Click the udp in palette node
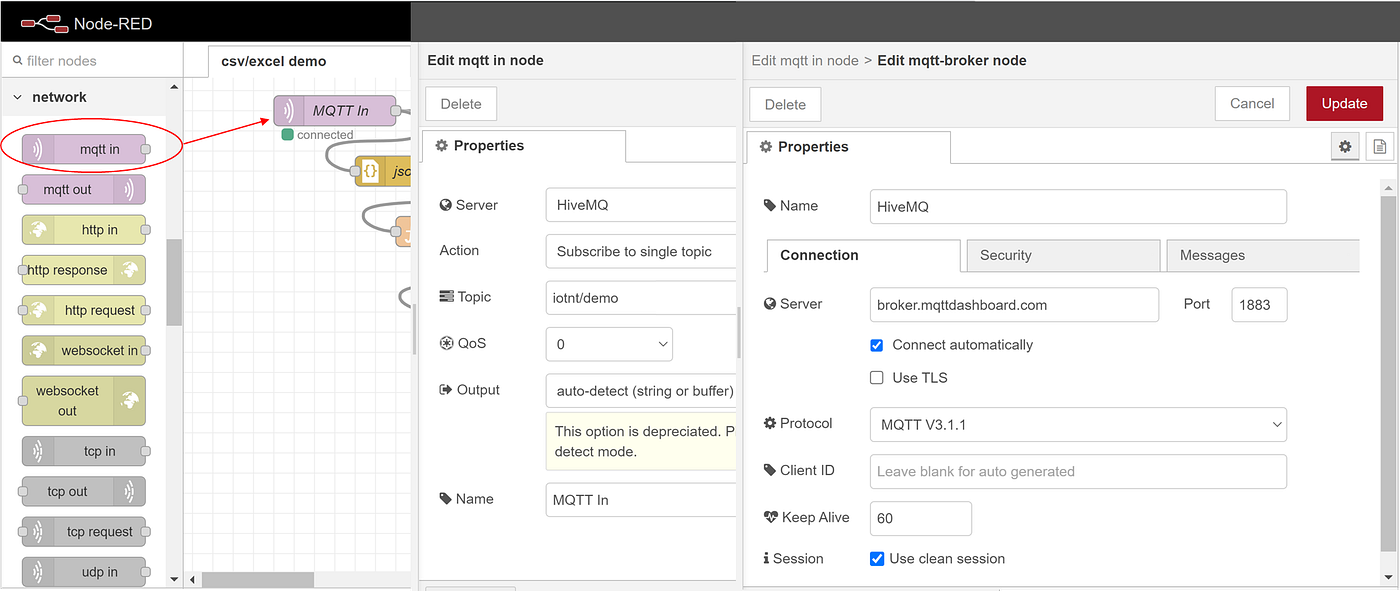This screenshot has height=591, width=1400. pos(84,572)
